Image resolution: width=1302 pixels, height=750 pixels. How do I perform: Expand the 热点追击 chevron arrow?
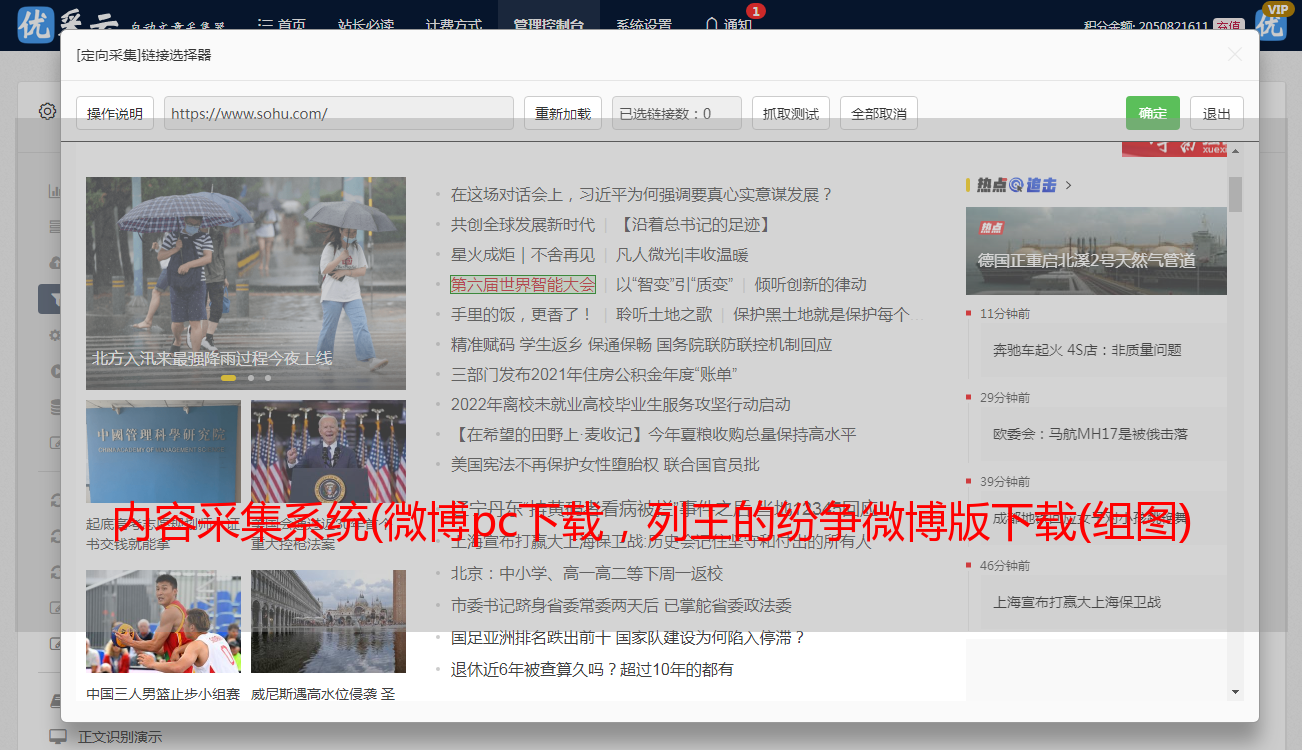coord(1069,185)
